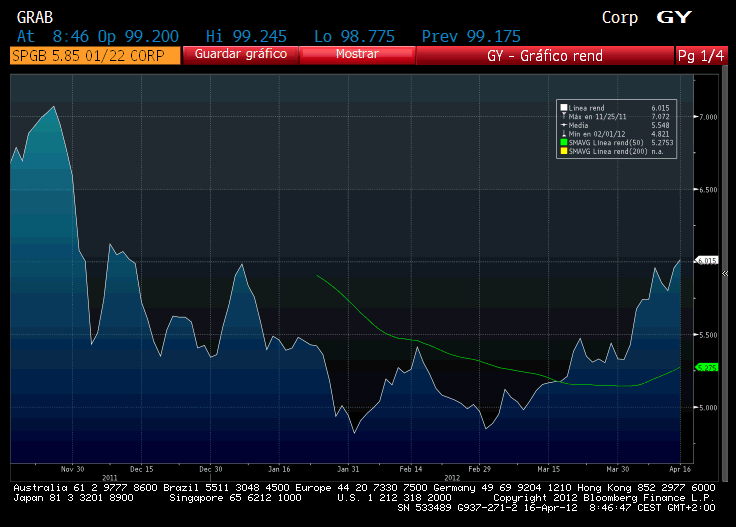Select the GRAB command text at top
The image size is (736, 527).
coord(35,17)
